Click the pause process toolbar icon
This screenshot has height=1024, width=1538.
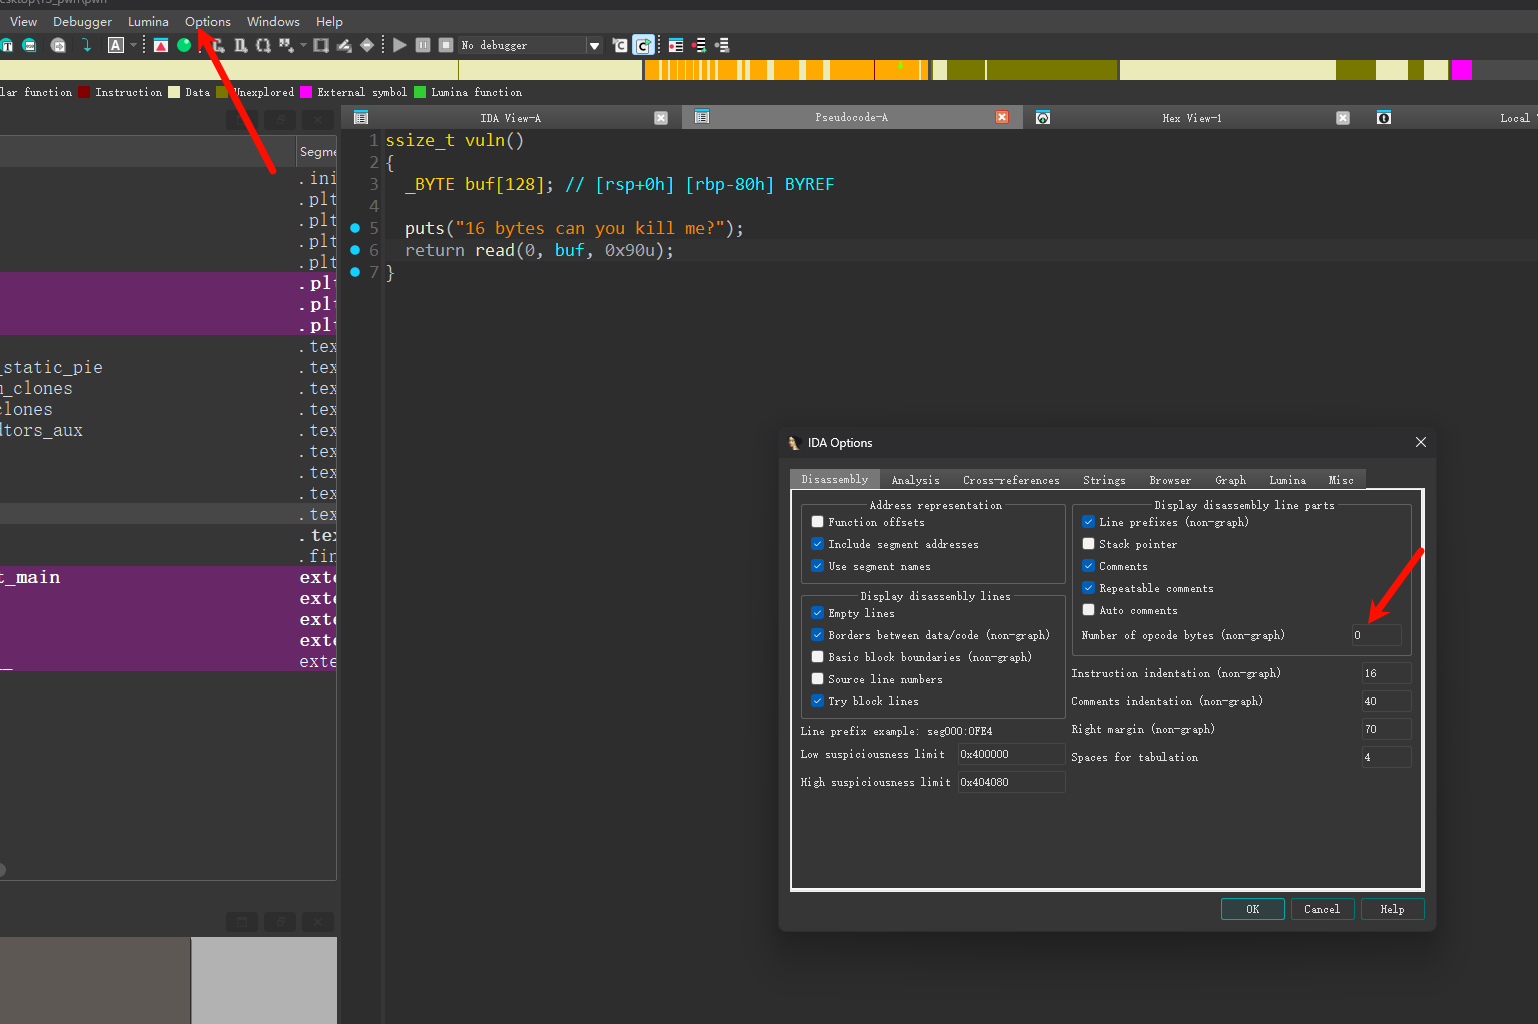(x=423, y=45)
